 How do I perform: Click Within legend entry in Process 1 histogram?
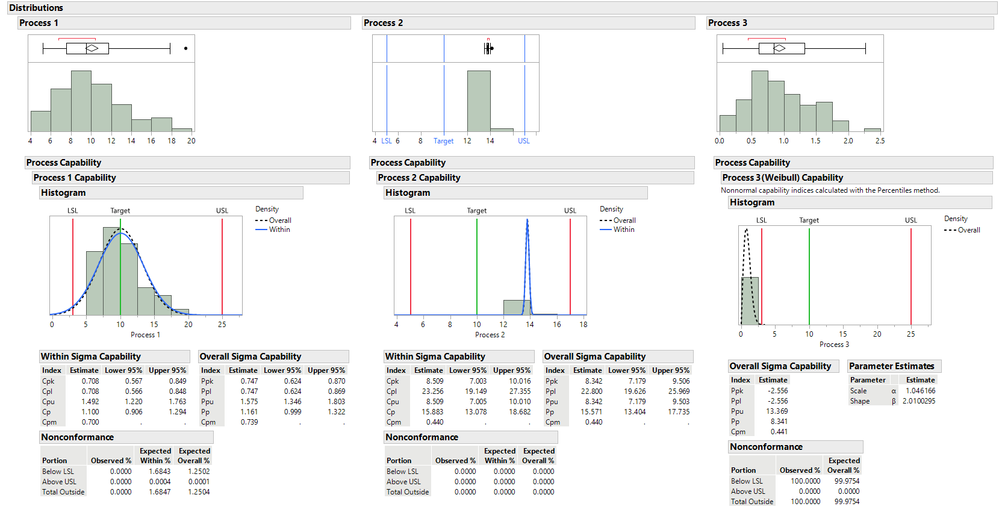pyautogui.click(x=273, y=229)
